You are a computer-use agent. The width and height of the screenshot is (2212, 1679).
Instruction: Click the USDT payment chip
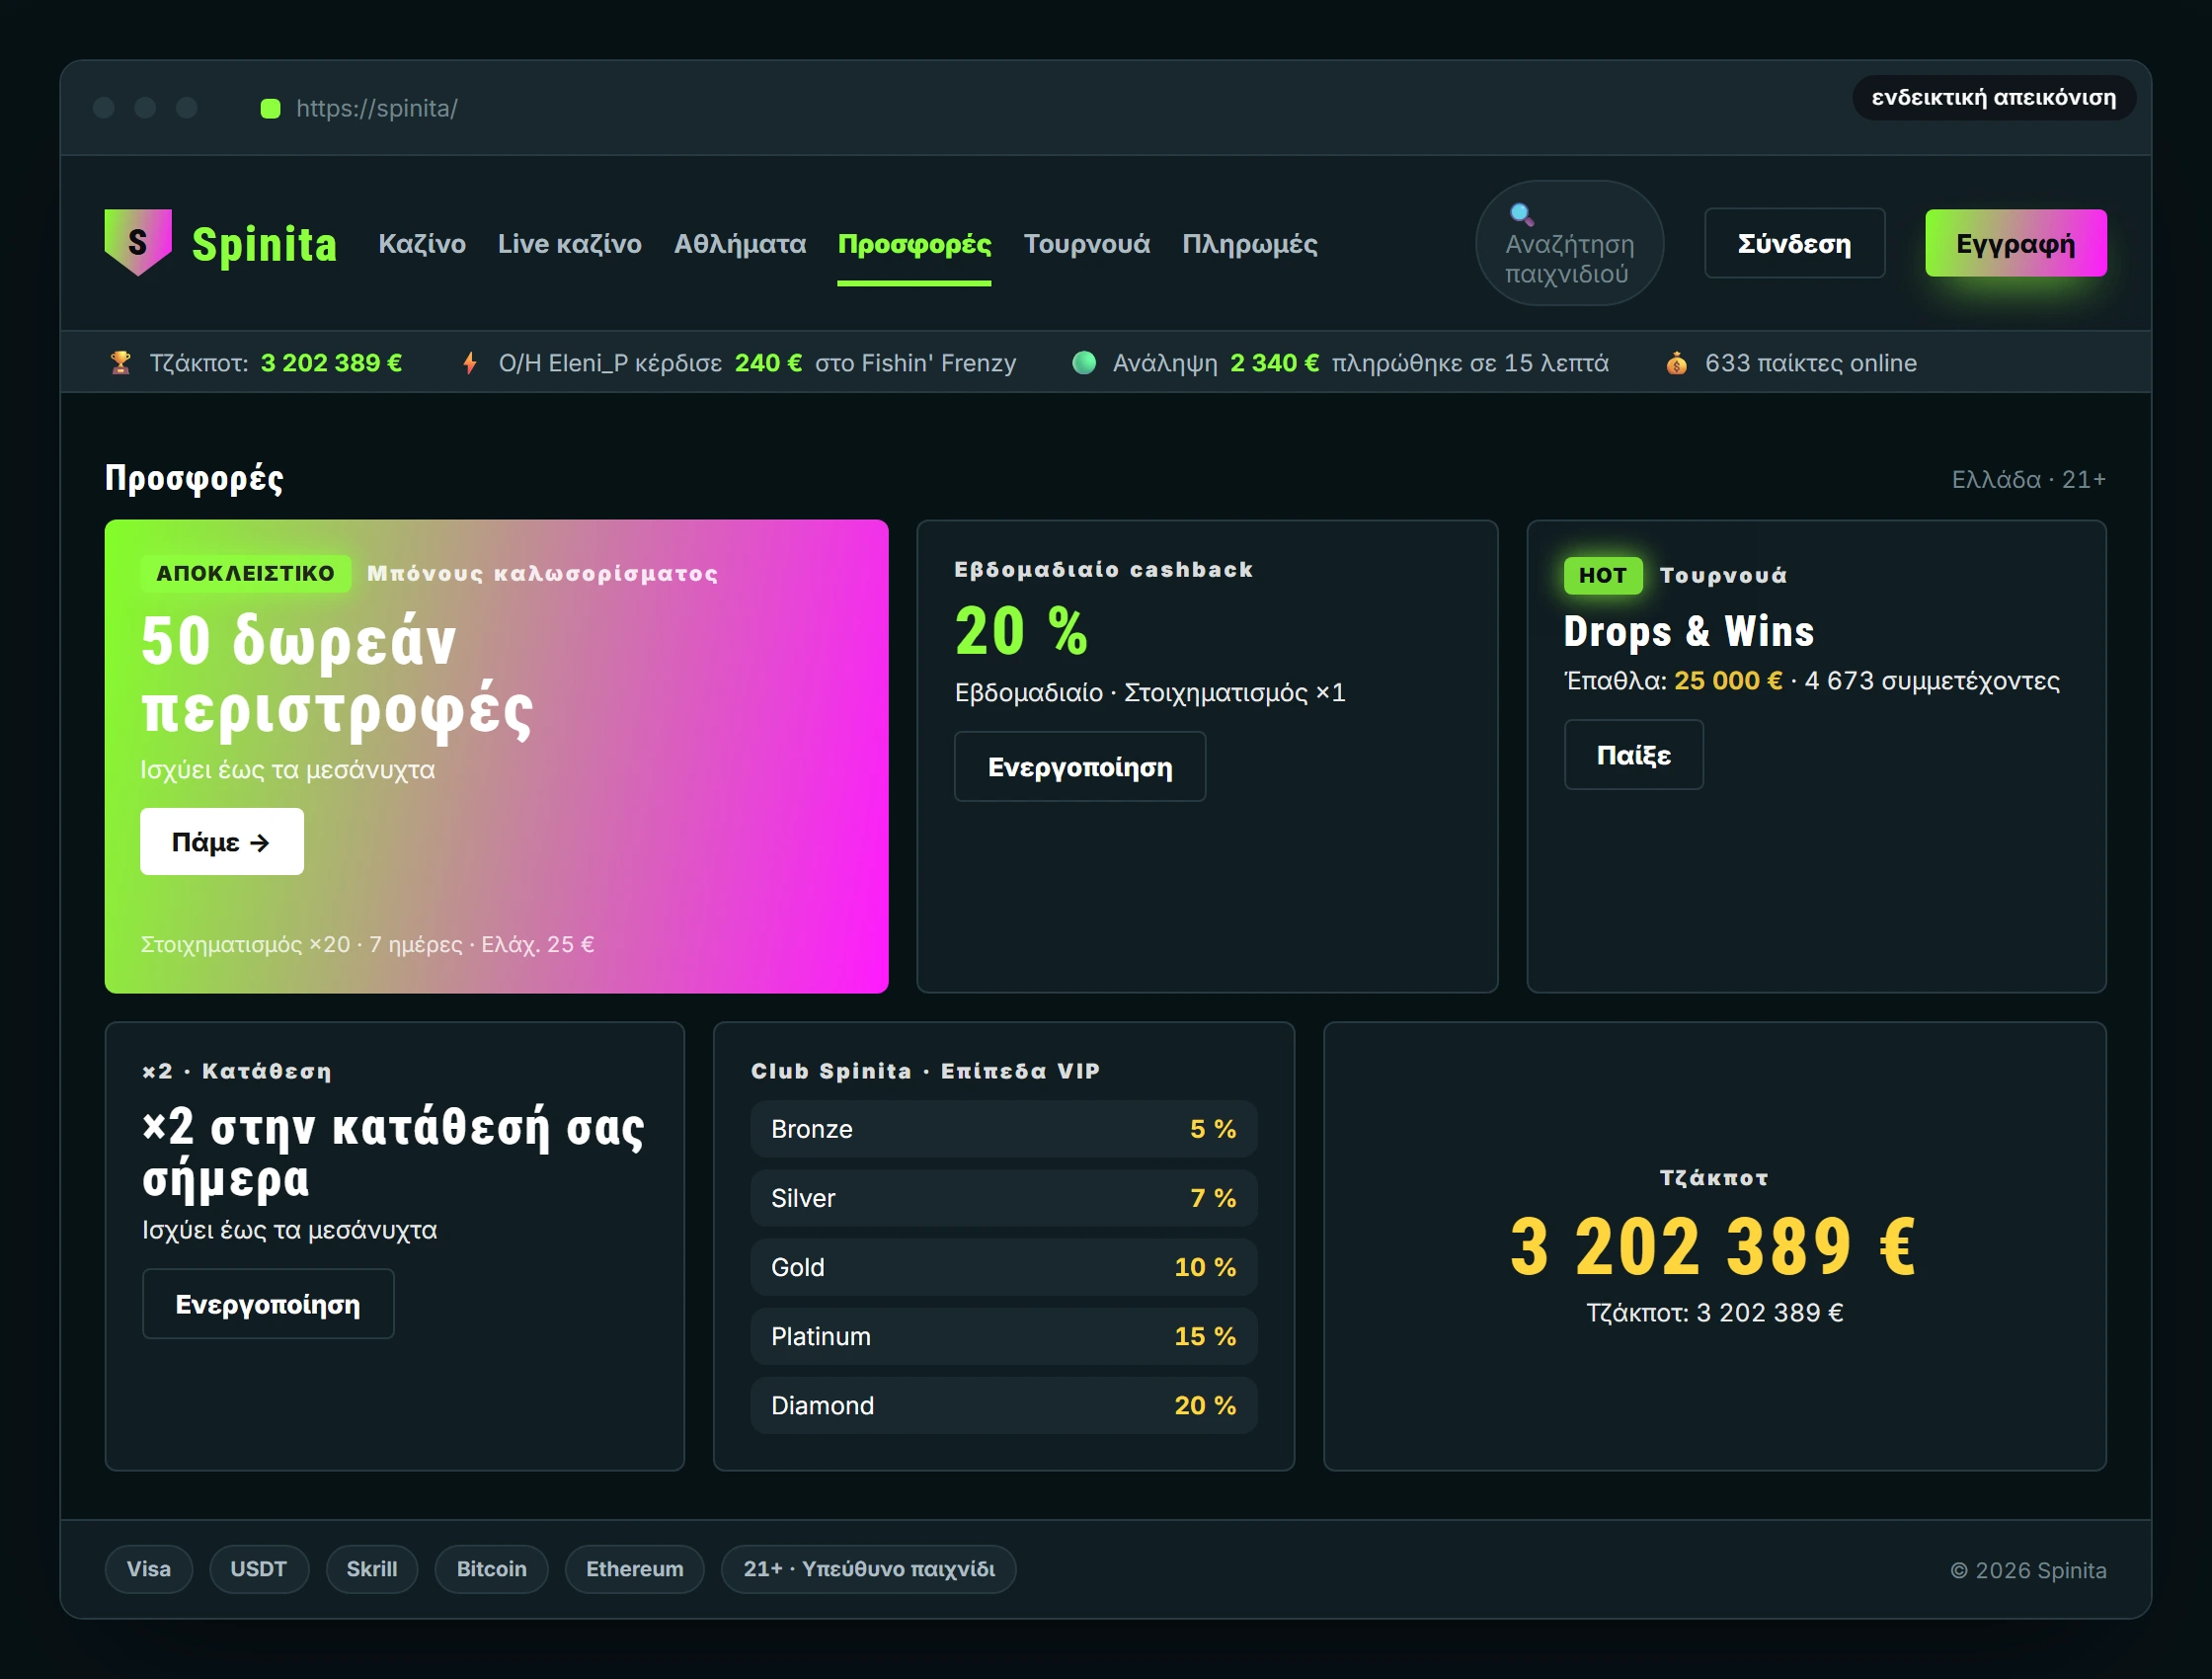(x=259, y=1569)
